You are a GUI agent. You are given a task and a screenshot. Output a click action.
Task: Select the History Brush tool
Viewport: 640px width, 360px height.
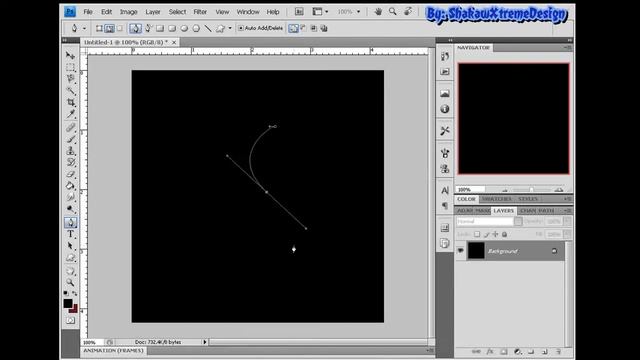click(x=71, y=162)
